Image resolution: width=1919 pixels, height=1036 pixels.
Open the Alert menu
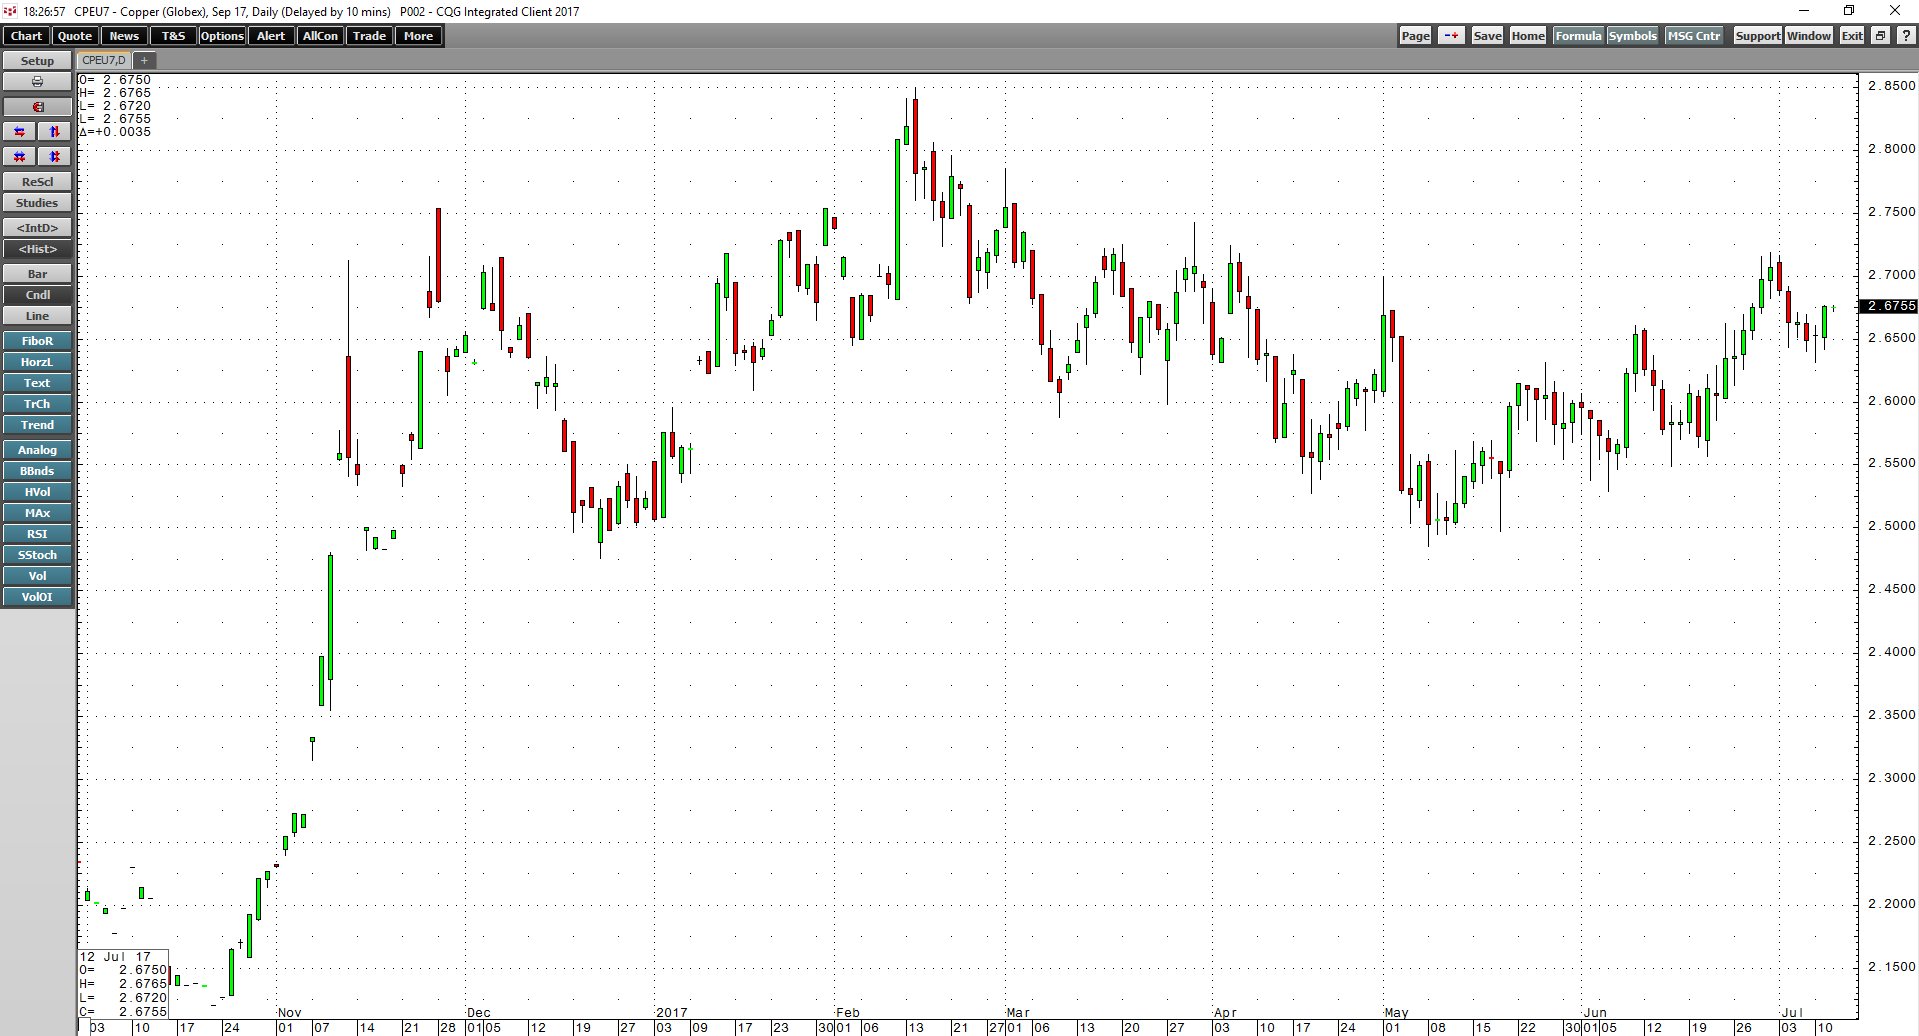coord(271,36)
